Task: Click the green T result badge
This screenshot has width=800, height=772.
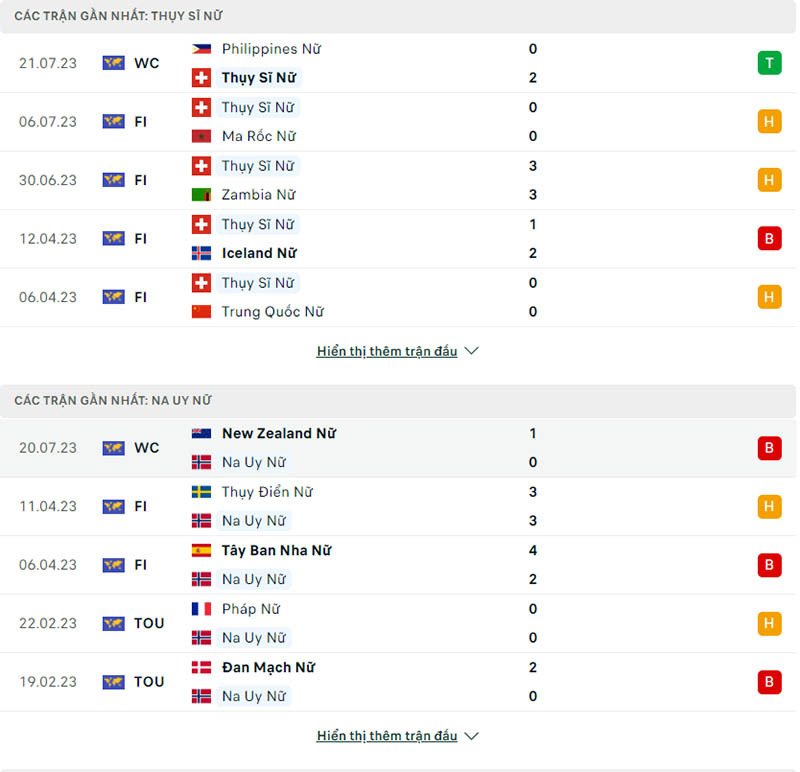Action: coord(769,63)
